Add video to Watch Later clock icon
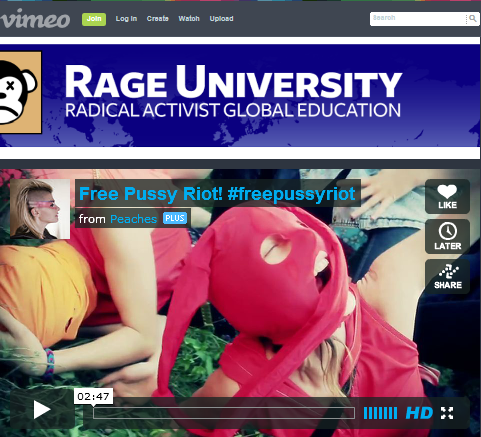The width and height of the screenshot is (481, 437). (447, 236)
